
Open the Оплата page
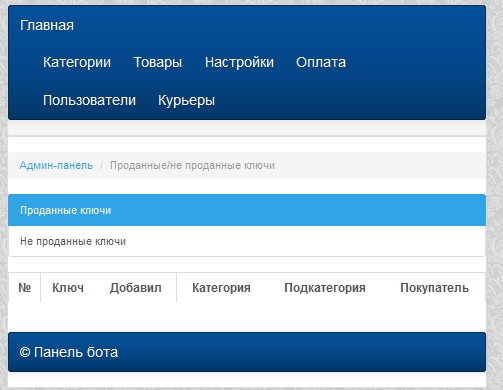pos(321,62)
